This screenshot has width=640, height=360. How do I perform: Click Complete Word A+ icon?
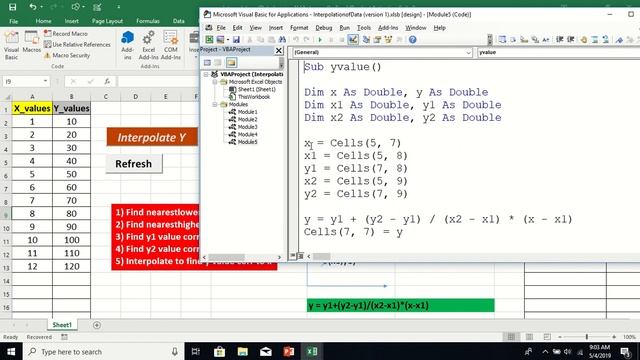tap(546, 40)
